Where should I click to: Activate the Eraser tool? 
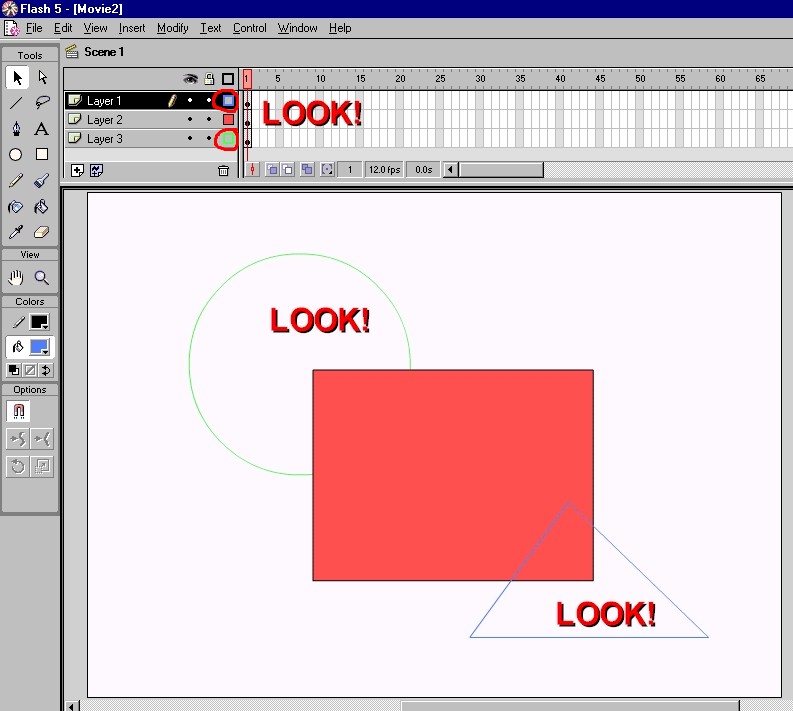42,232
